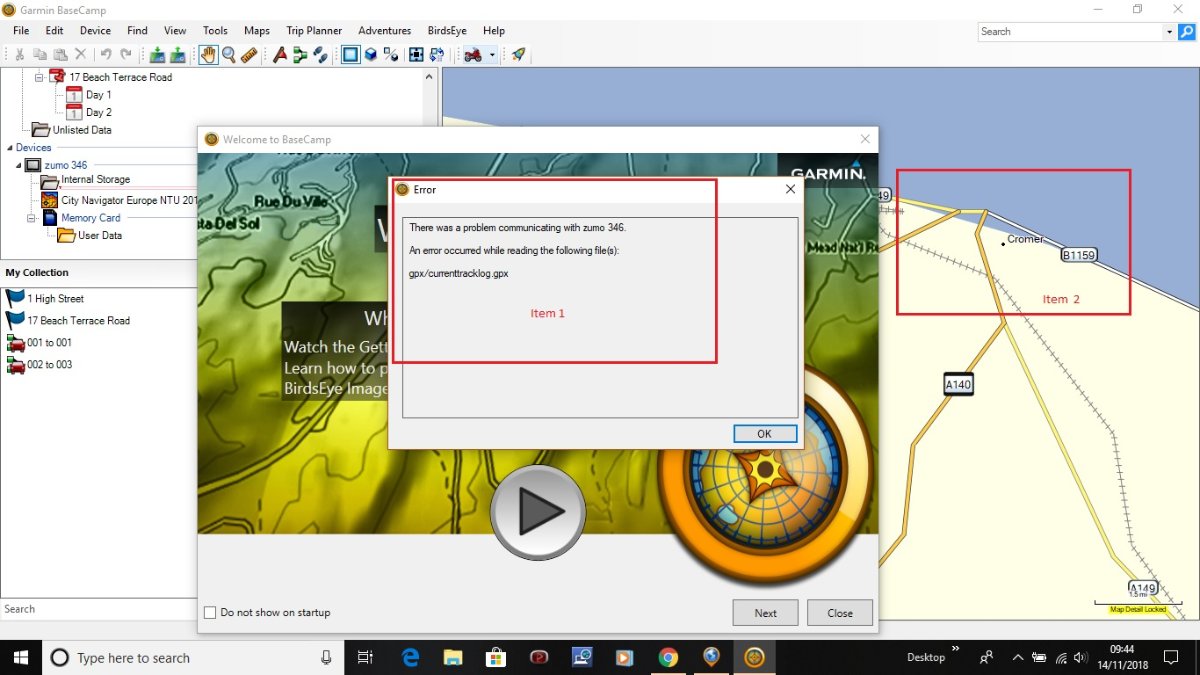The image size is (1200, 675).
Task: Click the Redo arrow icon
Action: pyautogui.click(x=126, y=55)
